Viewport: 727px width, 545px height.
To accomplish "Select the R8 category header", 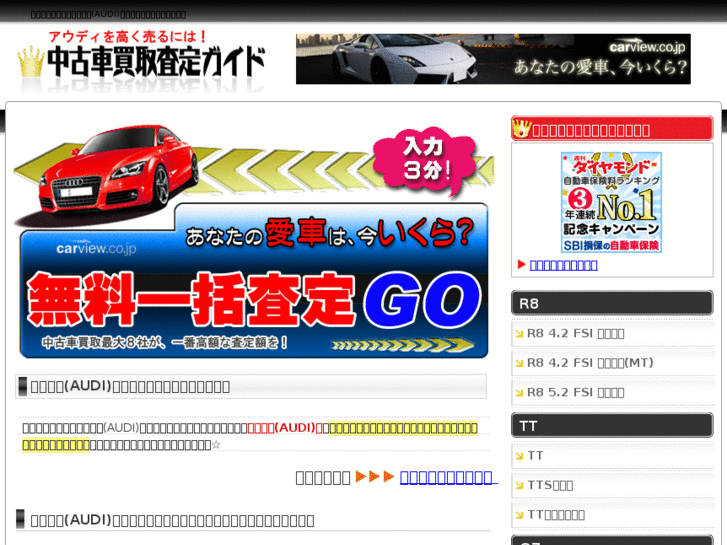I will coord(612,303).
